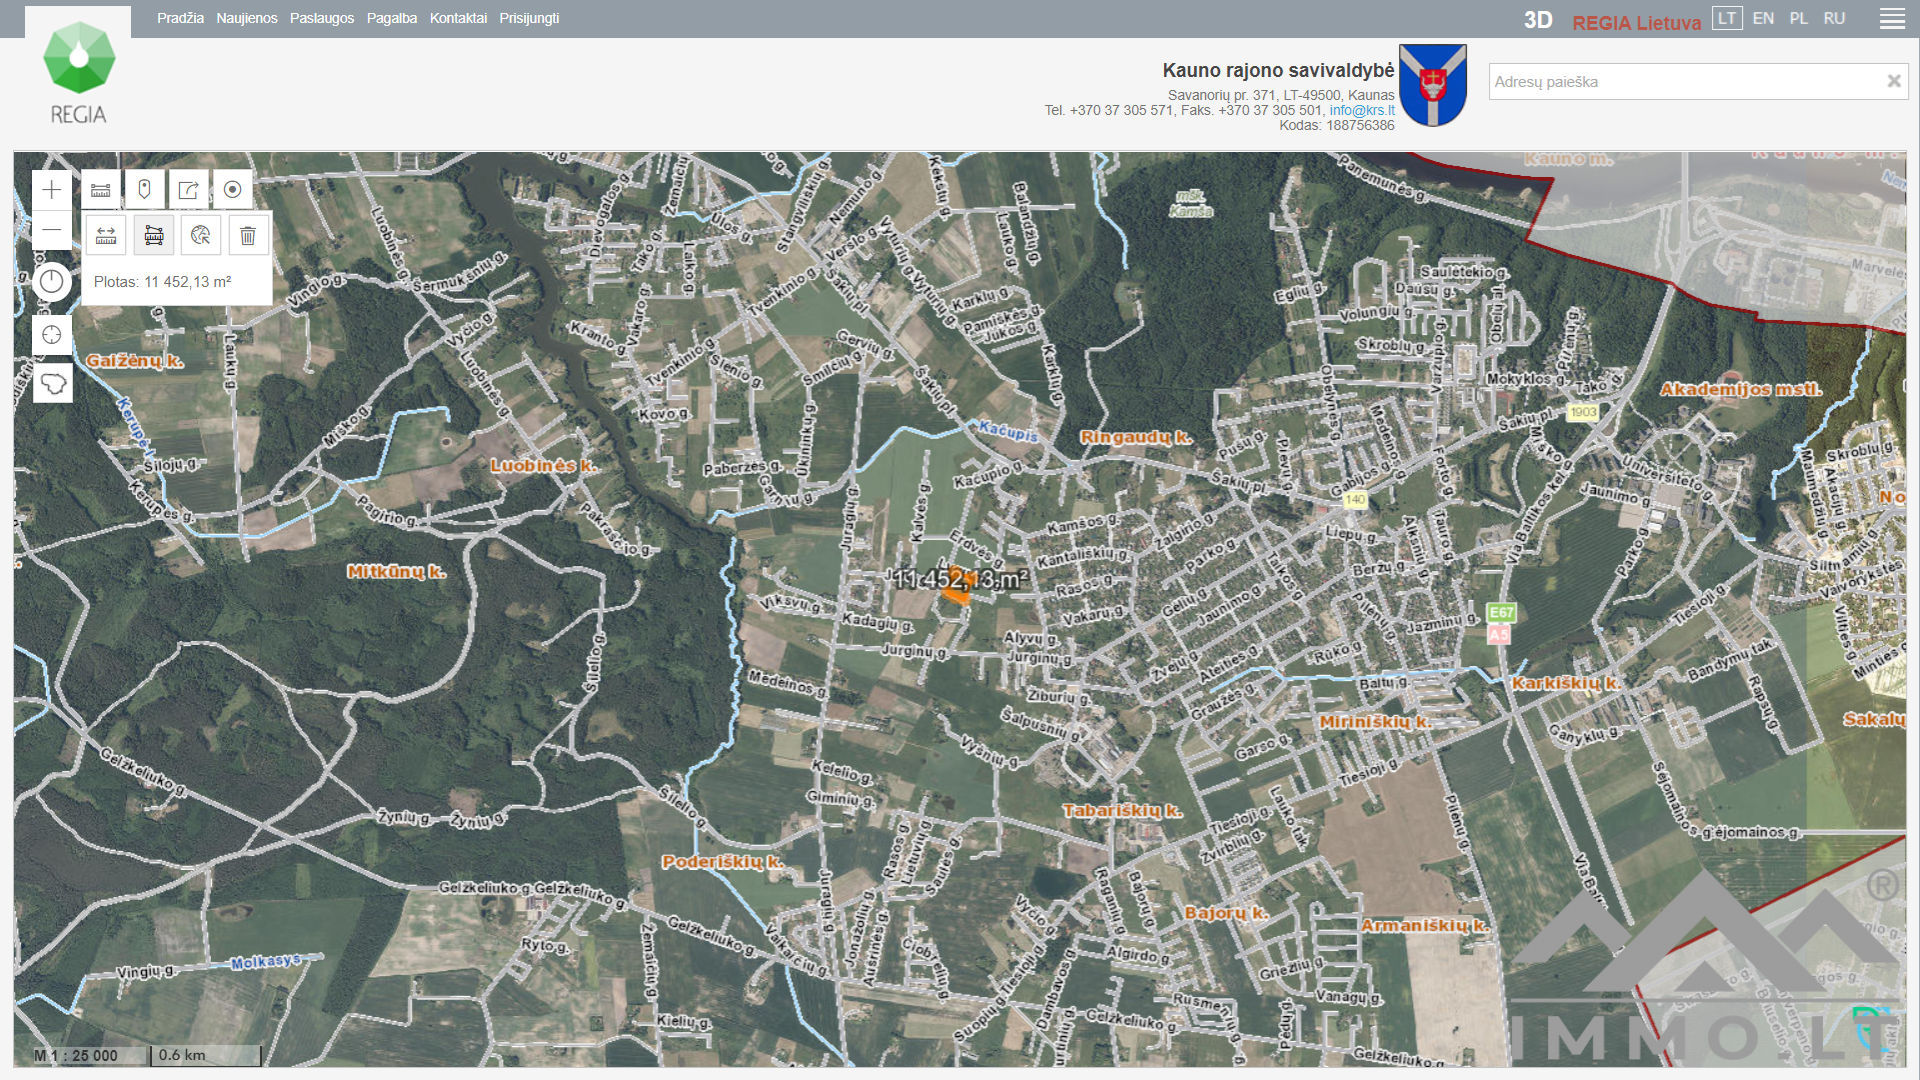Image resolution: width=1920 pixels, height=1080 pixels.
Task: Select the map pin marker tool
Action: pos(144,190)
